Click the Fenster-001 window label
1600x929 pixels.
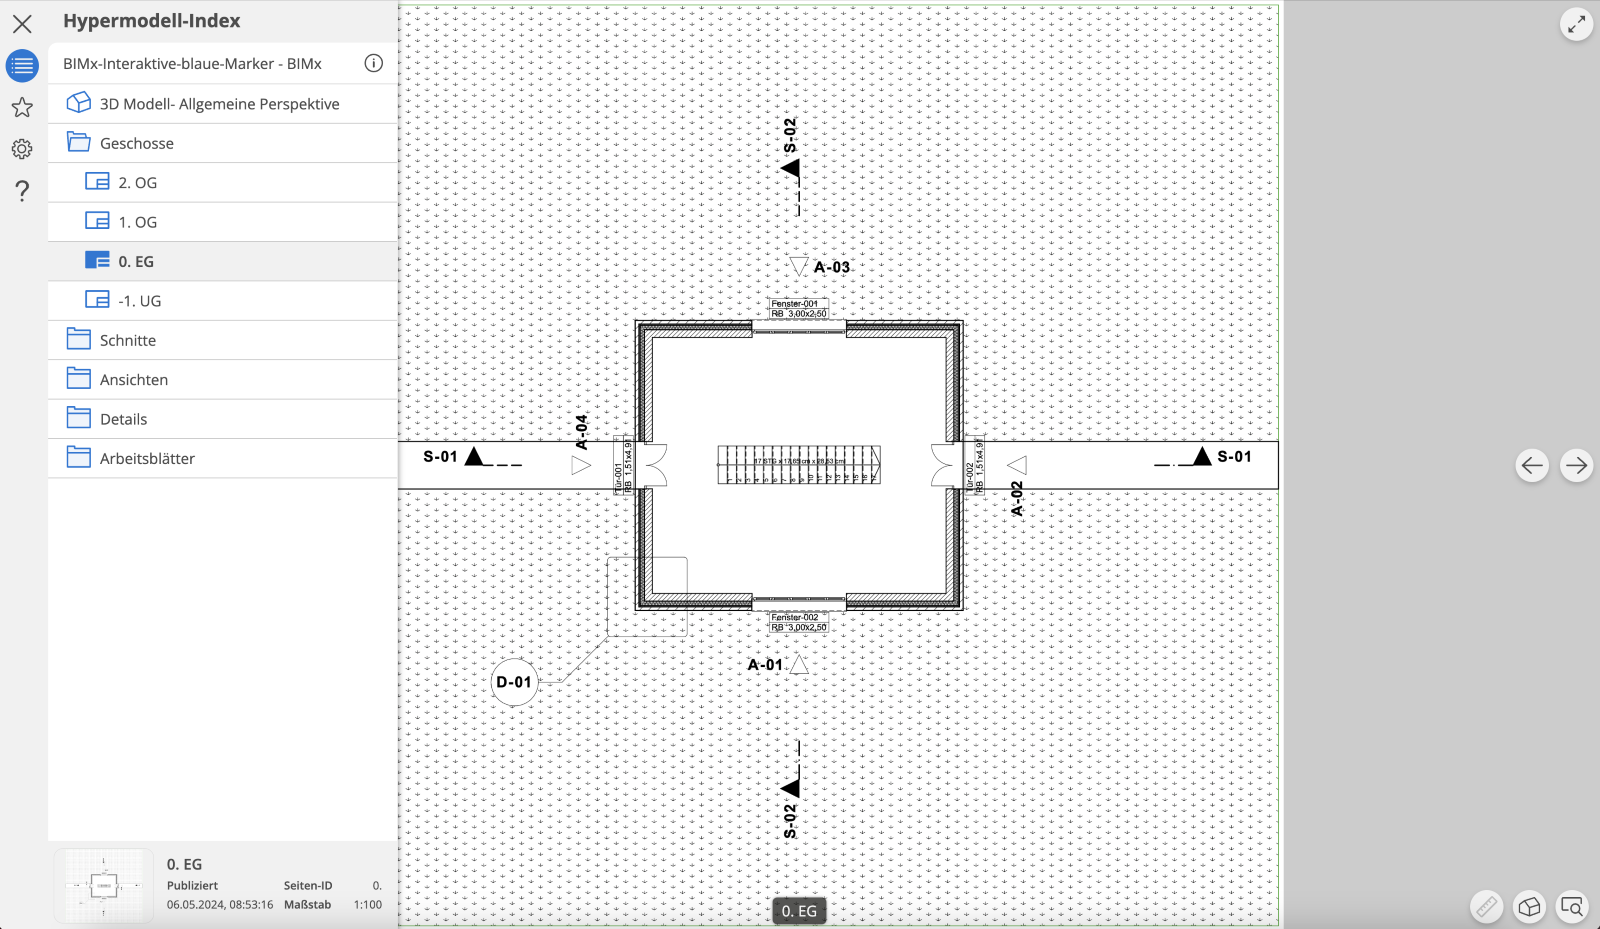[799, 308]
